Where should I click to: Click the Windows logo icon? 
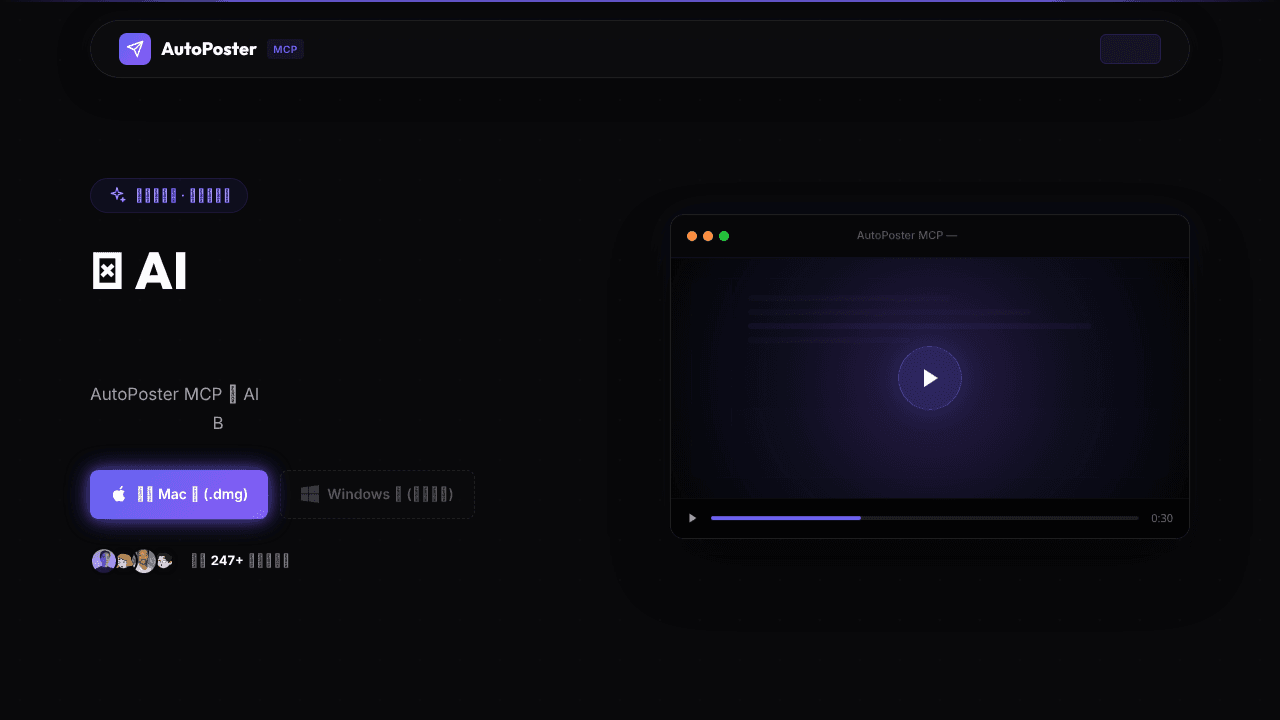(x=310, y=494)
